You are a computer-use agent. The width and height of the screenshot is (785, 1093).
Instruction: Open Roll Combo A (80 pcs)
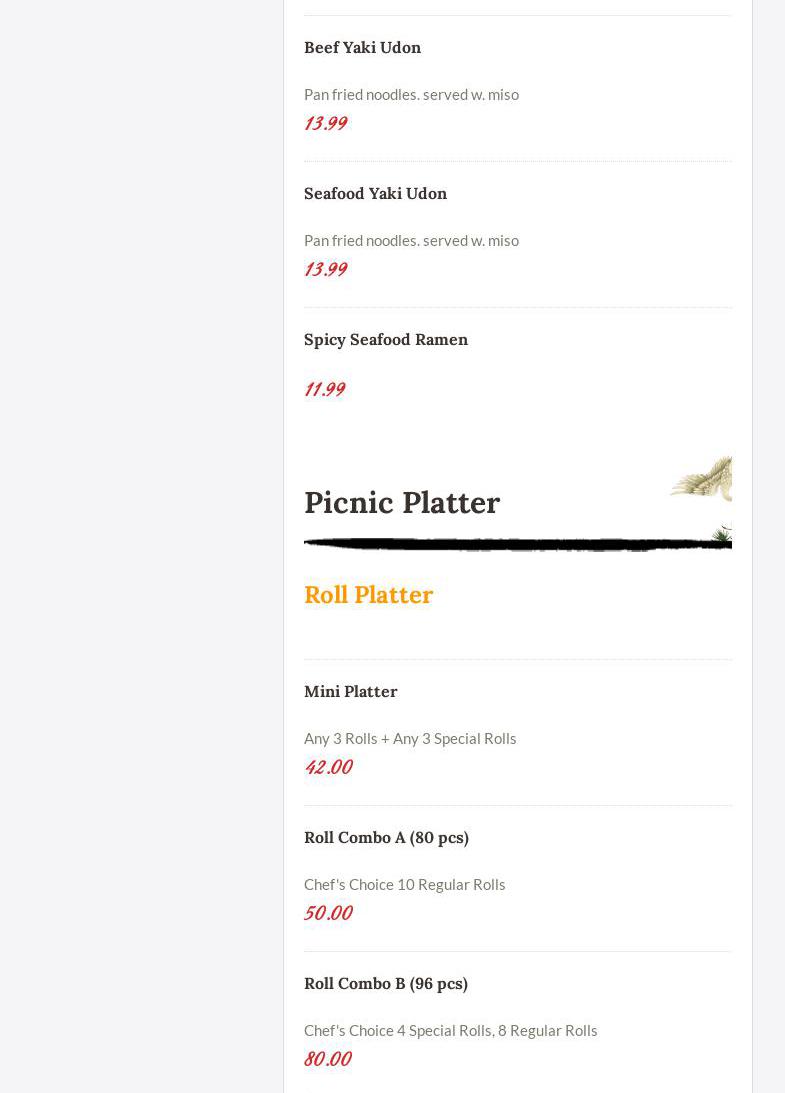(x=386, y=837)
